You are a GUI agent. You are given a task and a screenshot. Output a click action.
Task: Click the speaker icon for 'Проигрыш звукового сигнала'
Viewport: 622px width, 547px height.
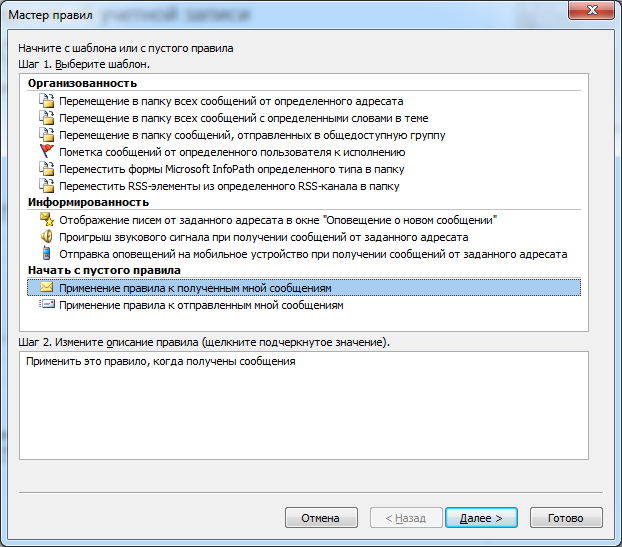pos(46,237)
